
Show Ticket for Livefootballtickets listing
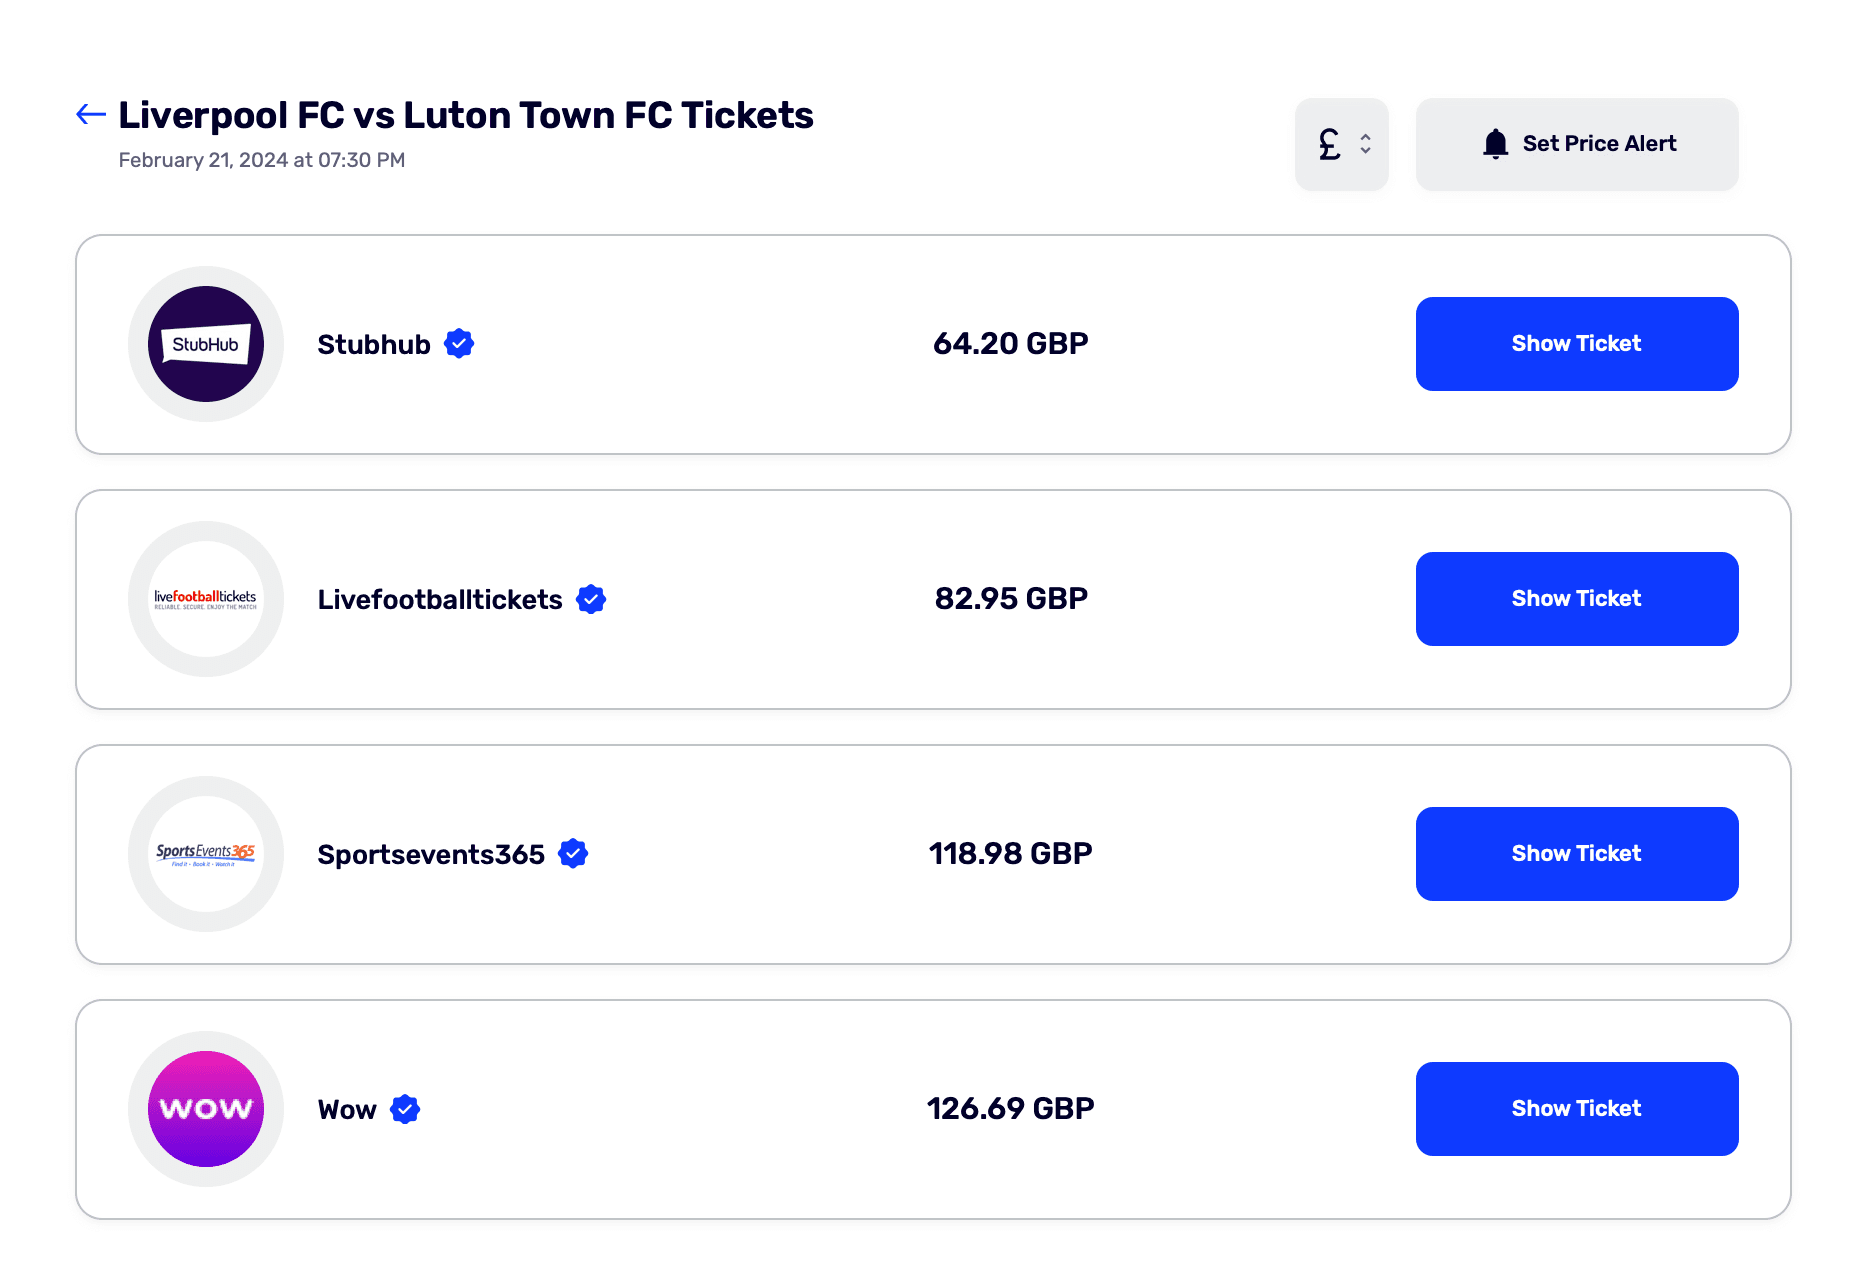[1577, 599]
